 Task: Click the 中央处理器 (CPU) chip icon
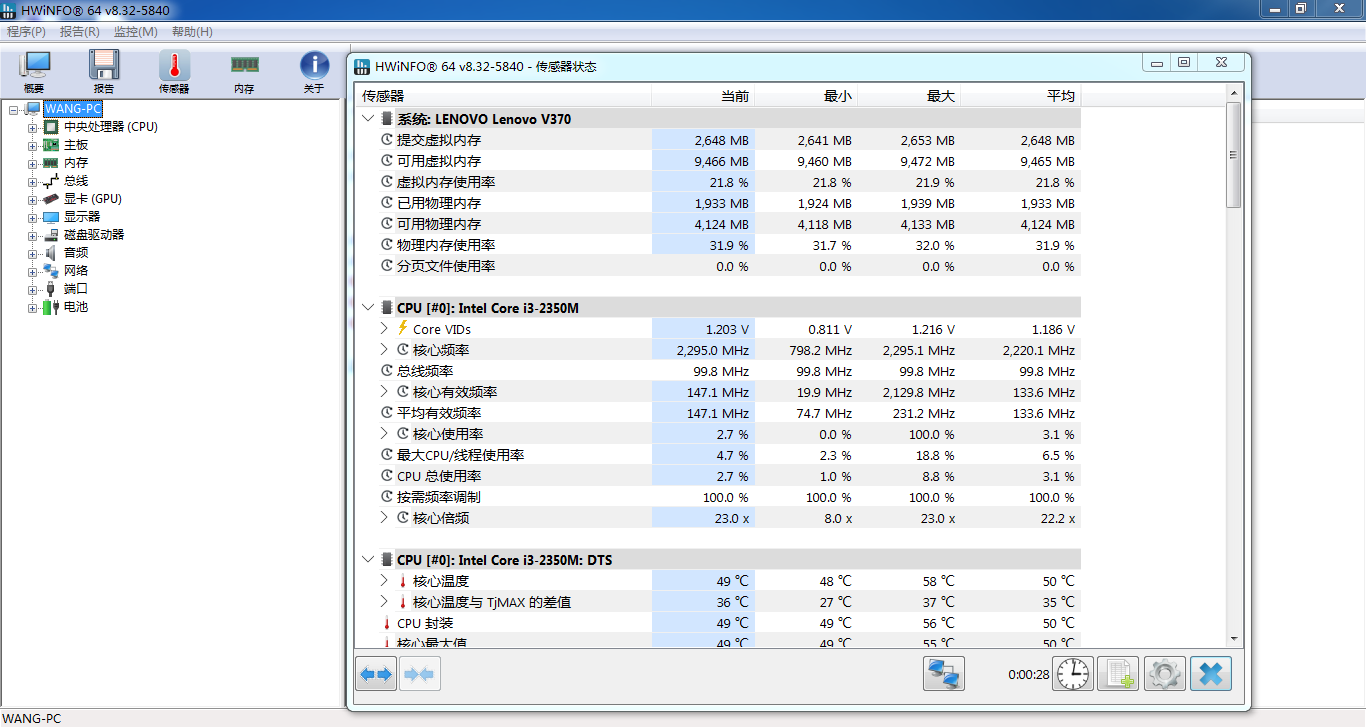(51, 127)
